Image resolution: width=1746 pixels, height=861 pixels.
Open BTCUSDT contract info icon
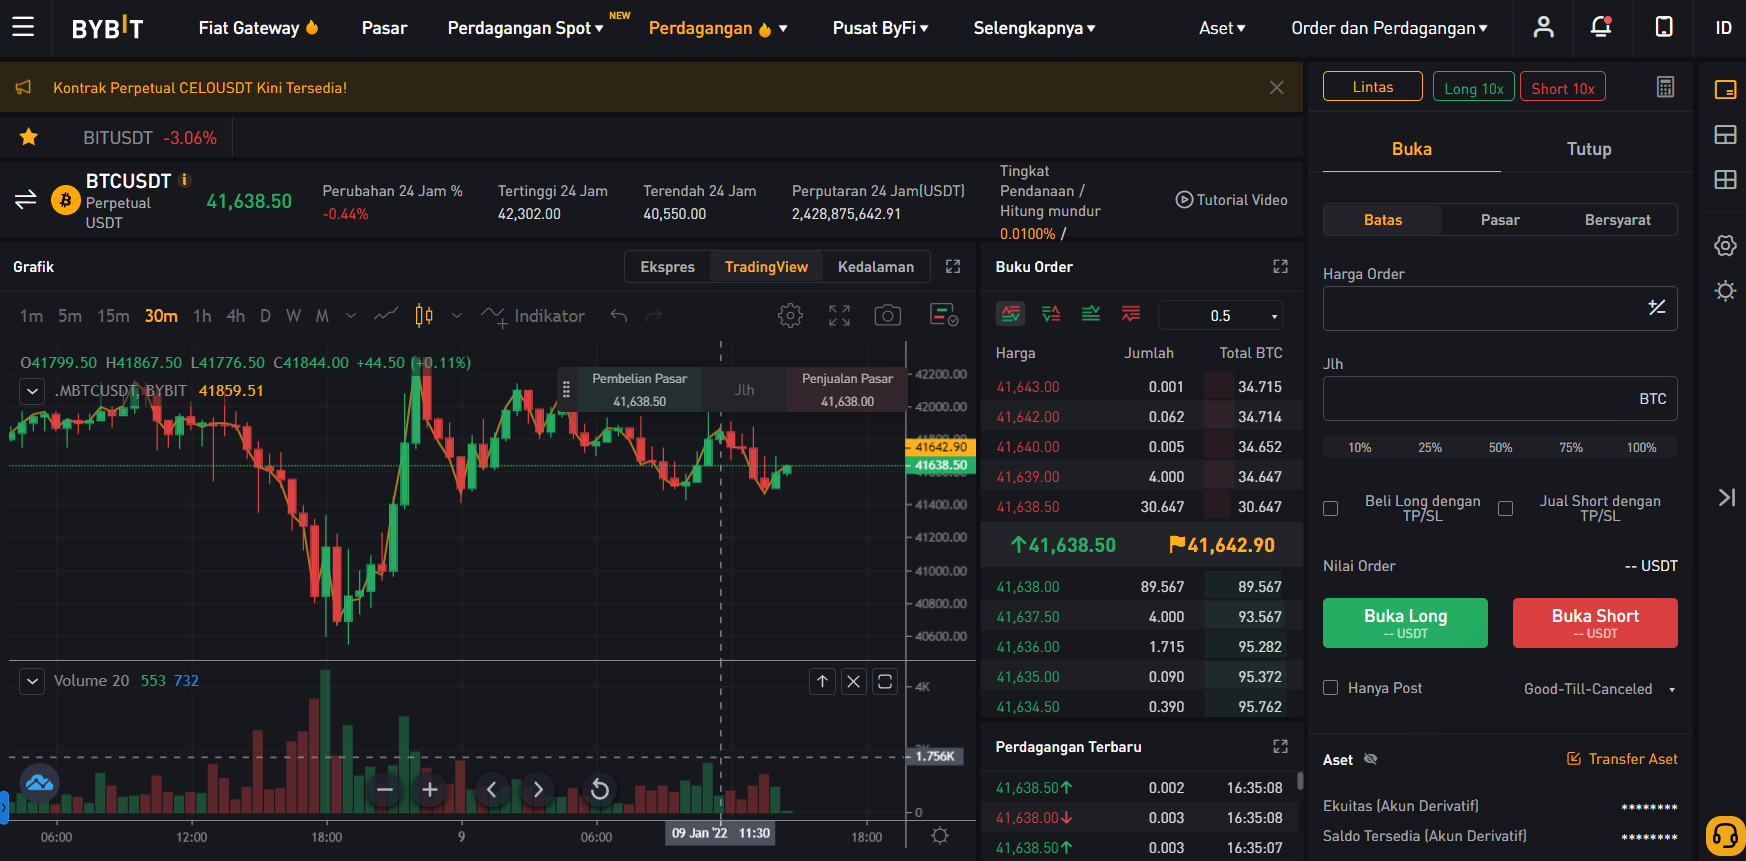[x=184, y=179]
